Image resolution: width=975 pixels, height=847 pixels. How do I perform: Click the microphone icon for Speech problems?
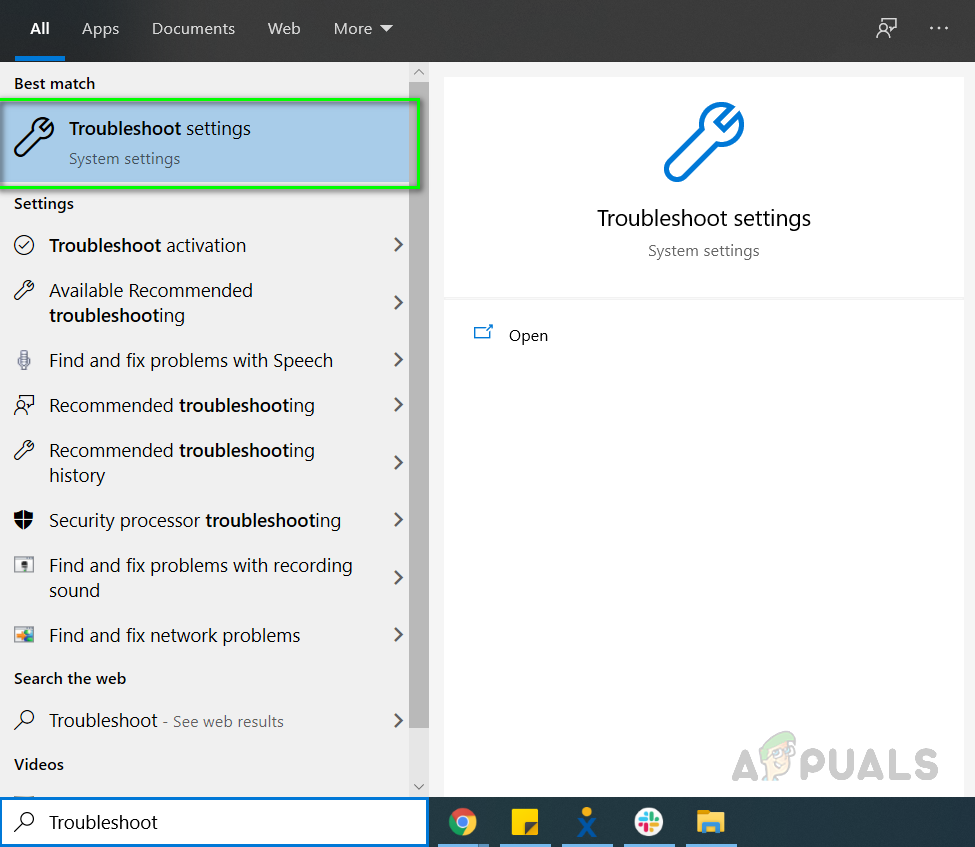tap(24, 360)
